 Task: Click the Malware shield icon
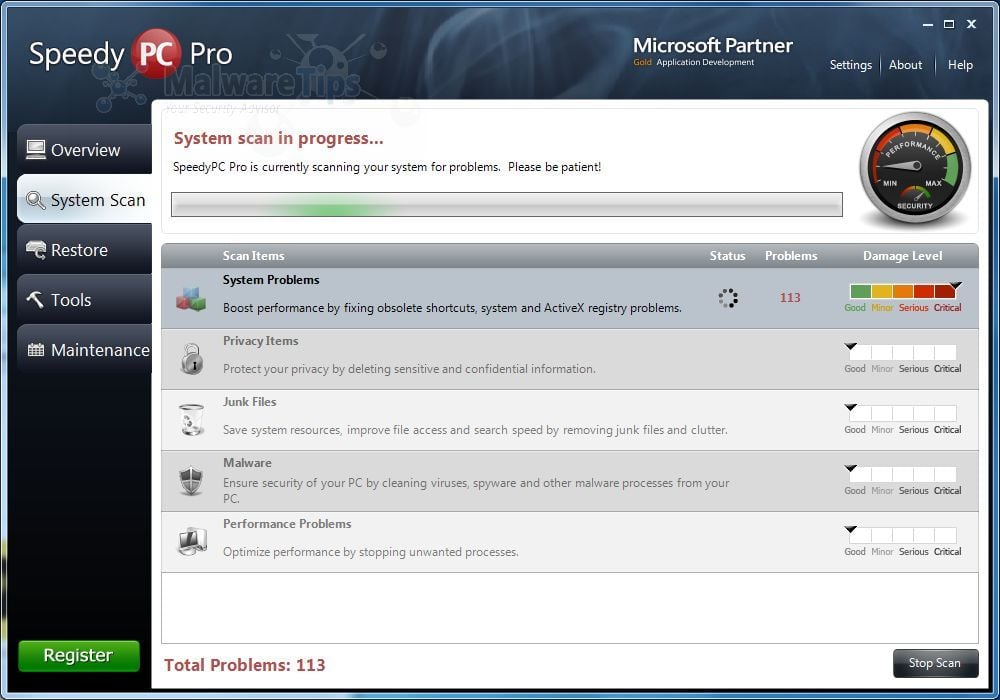click(x=191, y=481)
